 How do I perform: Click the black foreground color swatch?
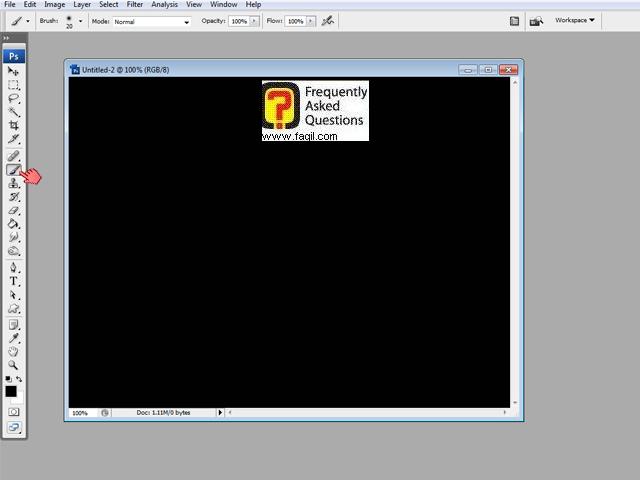(x=11, y=391)
